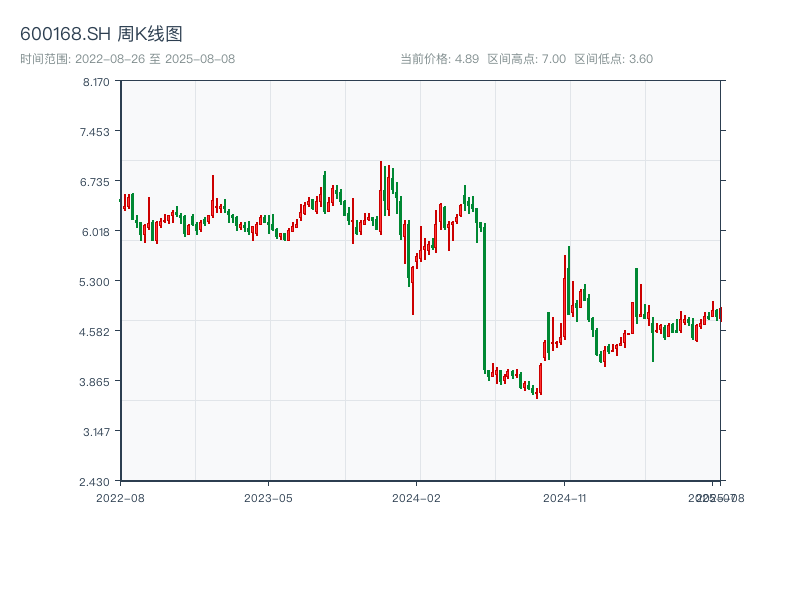Click the last candlestick at the chart's right edge

pyautogui.click(x=719, y=314)
